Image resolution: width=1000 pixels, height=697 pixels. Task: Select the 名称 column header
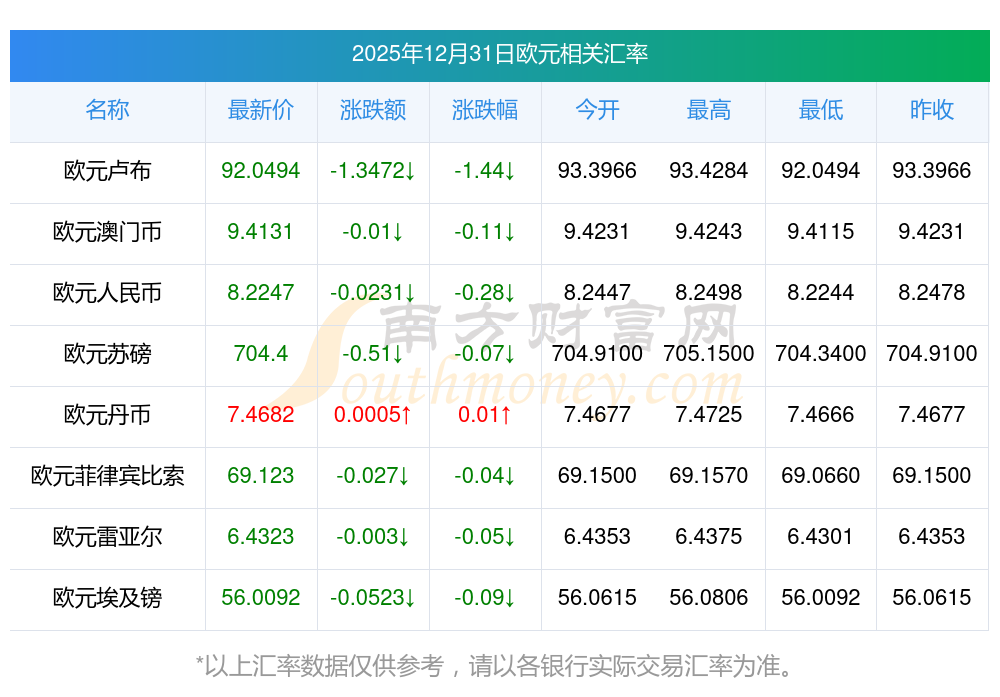coord(107,110)
